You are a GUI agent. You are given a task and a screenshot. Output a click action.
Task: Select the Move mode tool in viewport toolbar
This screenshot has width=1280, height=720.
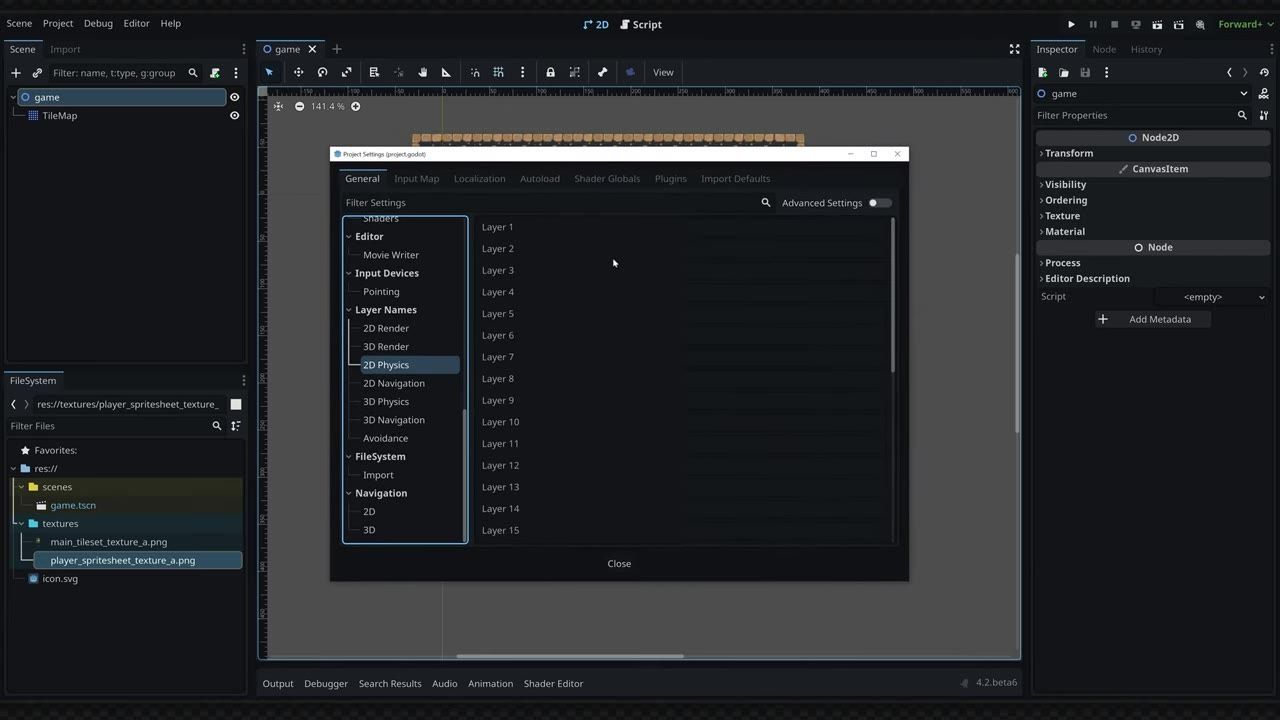[x=298, y=72]
